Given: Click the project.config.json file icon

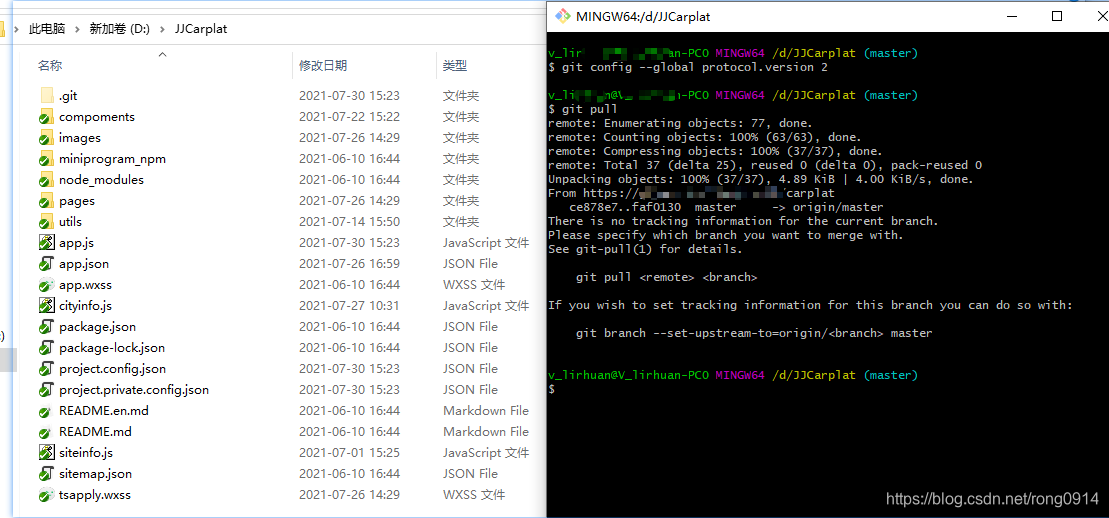Looking at the screenshot, I should coord(47,369).
